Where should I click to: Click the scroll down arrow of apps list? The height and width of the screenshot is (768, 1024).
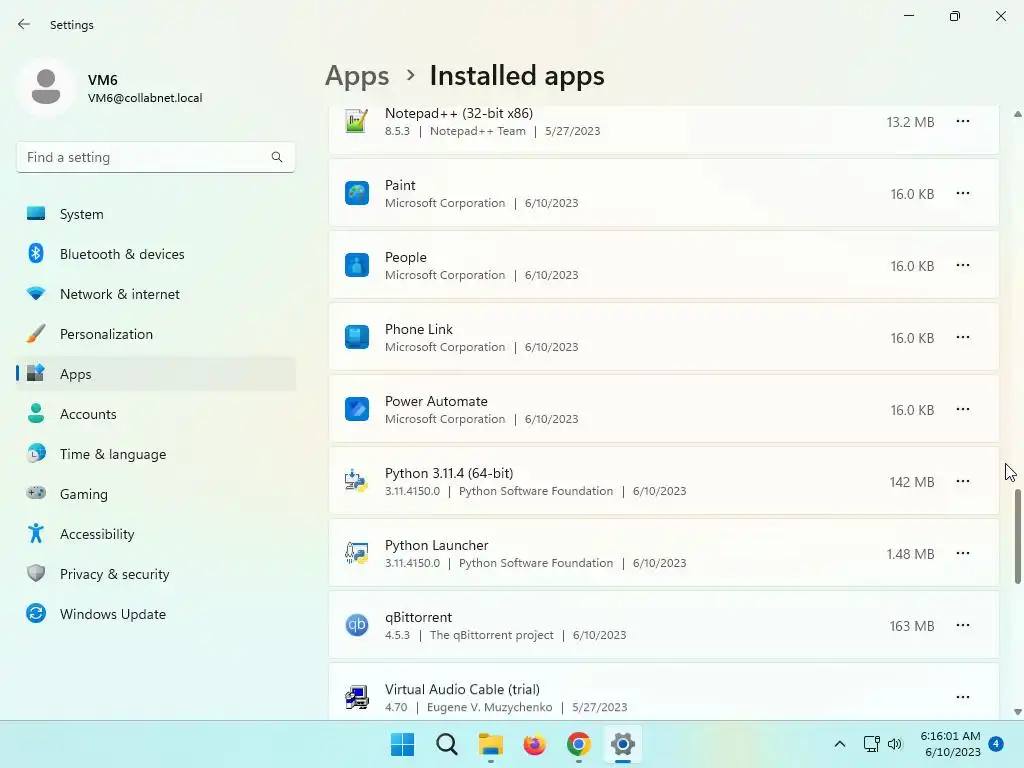coord(1017,712)
